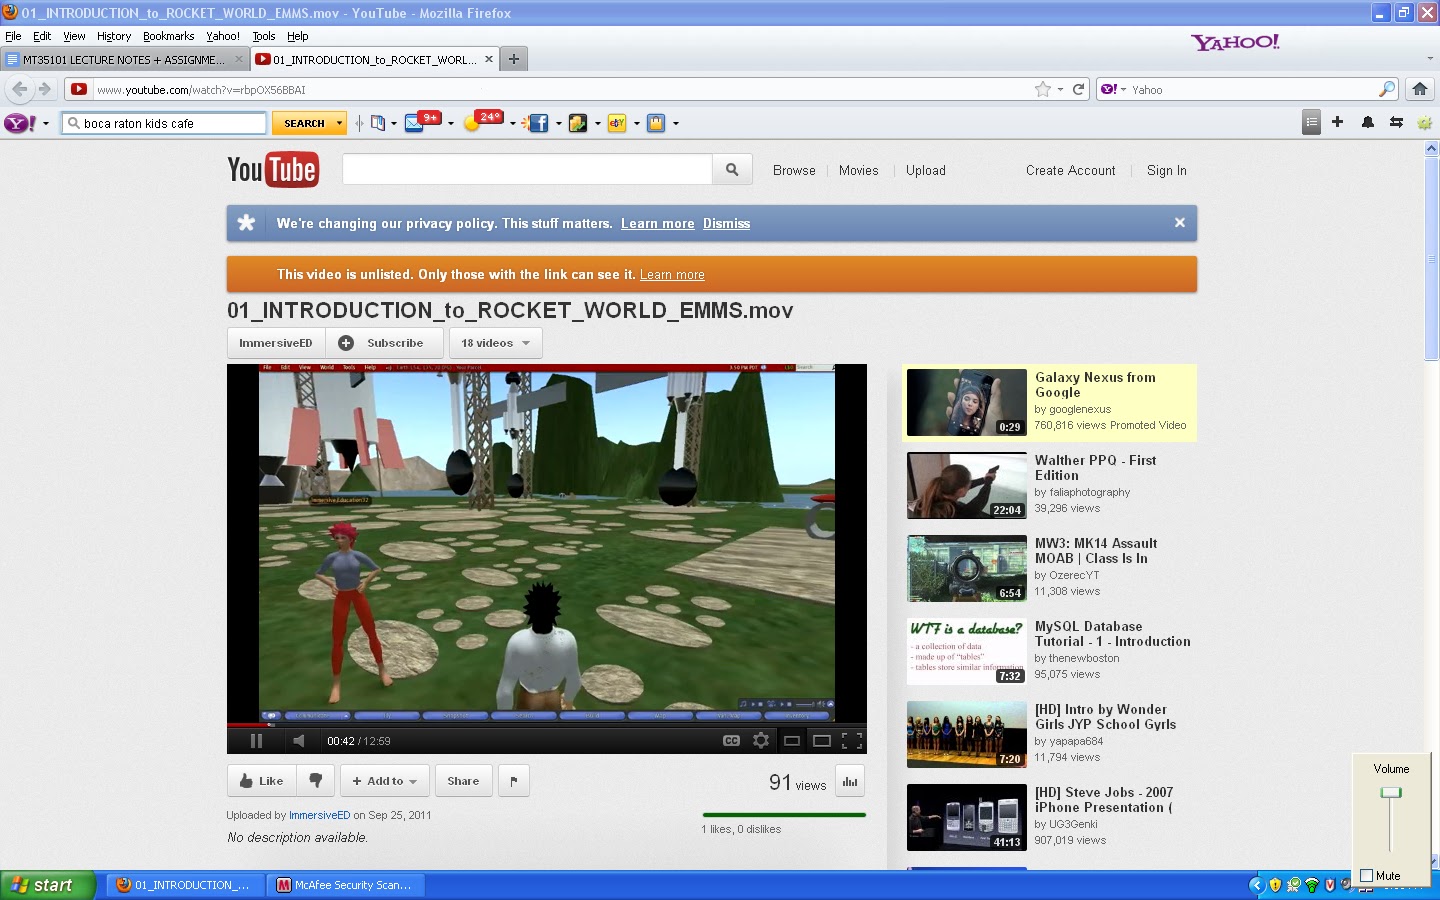The width and height of the screenshot is (1440, 900).
Task: Click the Yahoo toolbar SEARCH button
Action: point(303,123)
